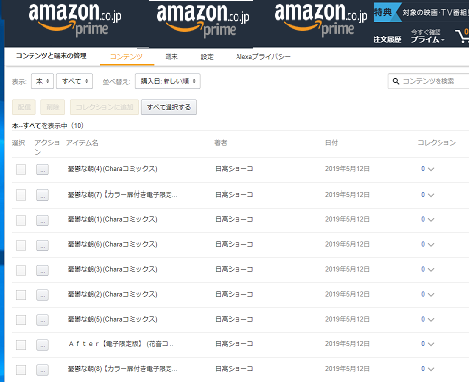The image size is (469, 382).
Task: Expand the プライム menu in header
Action: tap(428, 36)
